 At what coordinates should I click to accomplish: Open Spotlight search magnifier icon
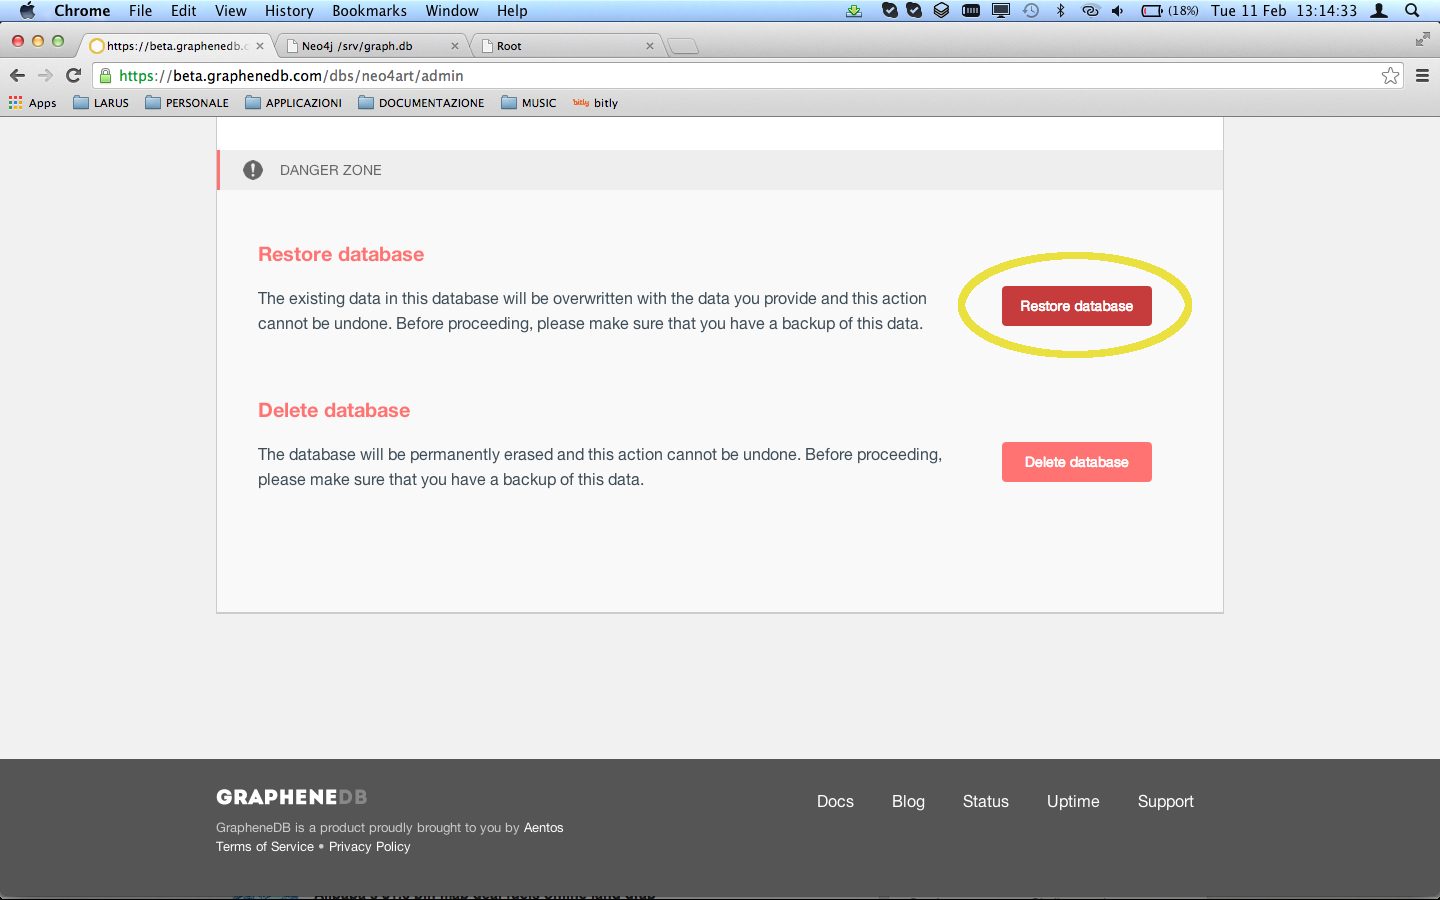click(x=1412, y=11)
